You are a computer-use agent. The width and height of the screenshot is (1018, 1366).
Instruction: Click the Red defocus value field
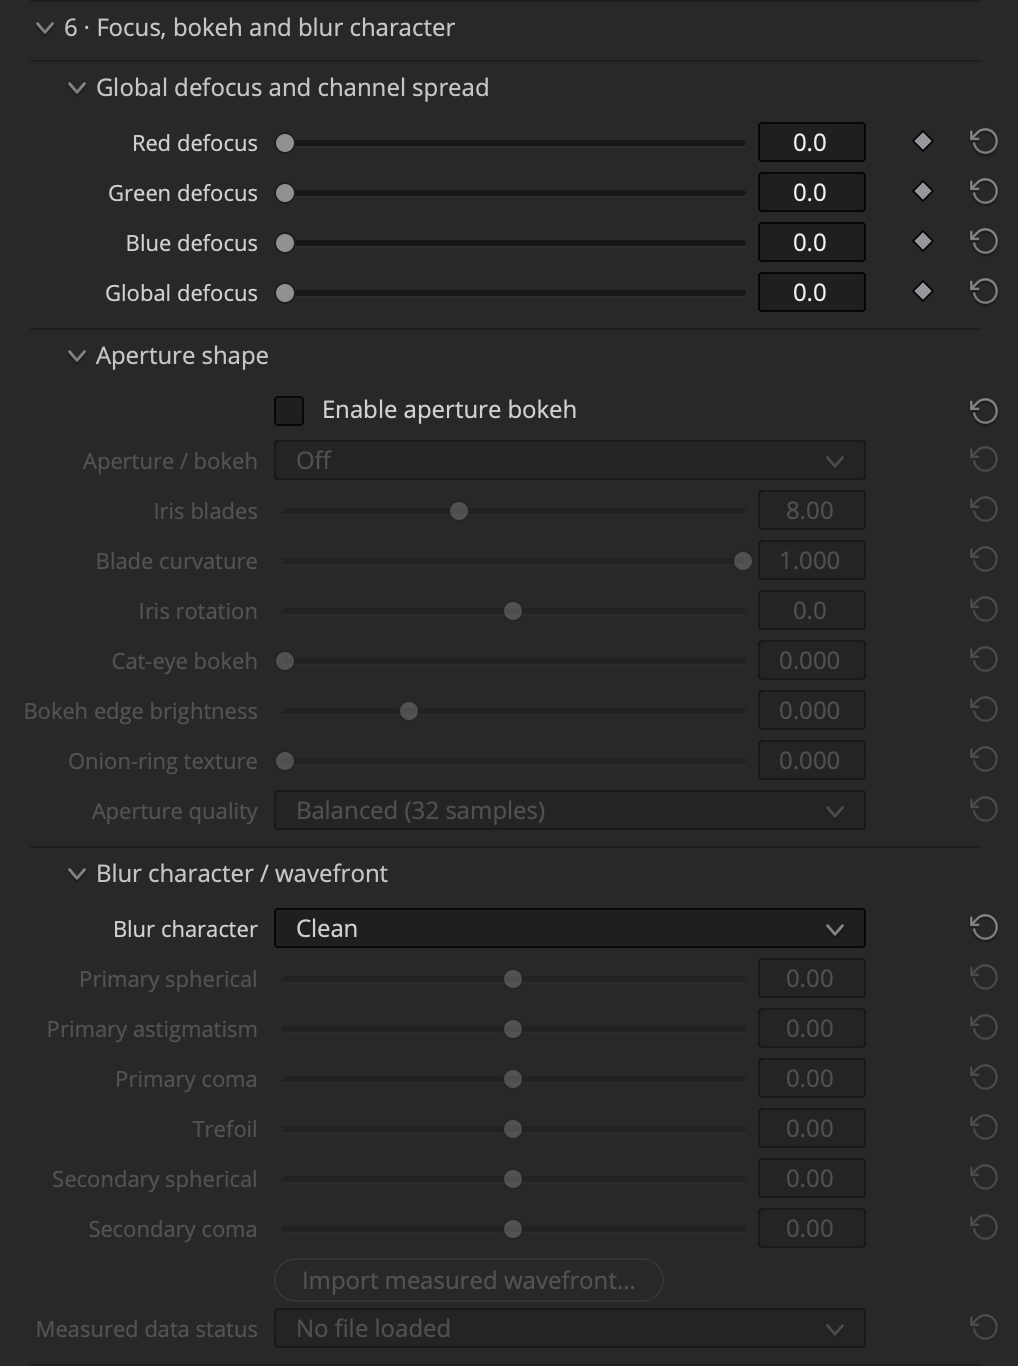click(811, 142)
